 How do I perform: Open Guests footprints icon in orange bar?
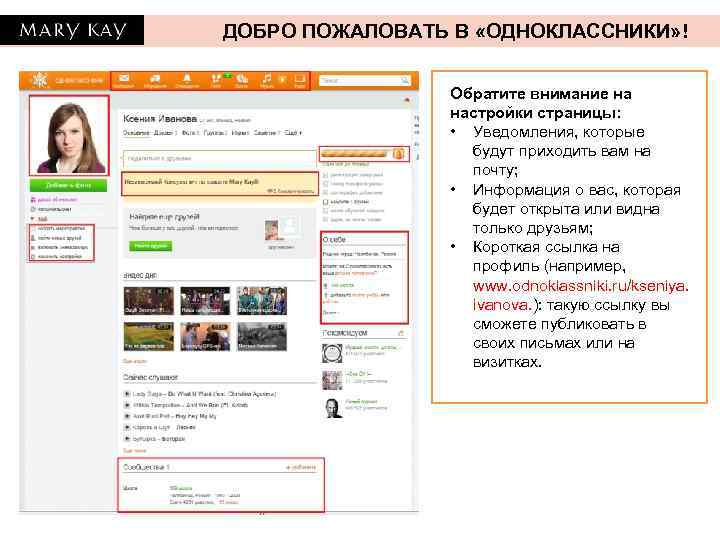click(216, 78)
